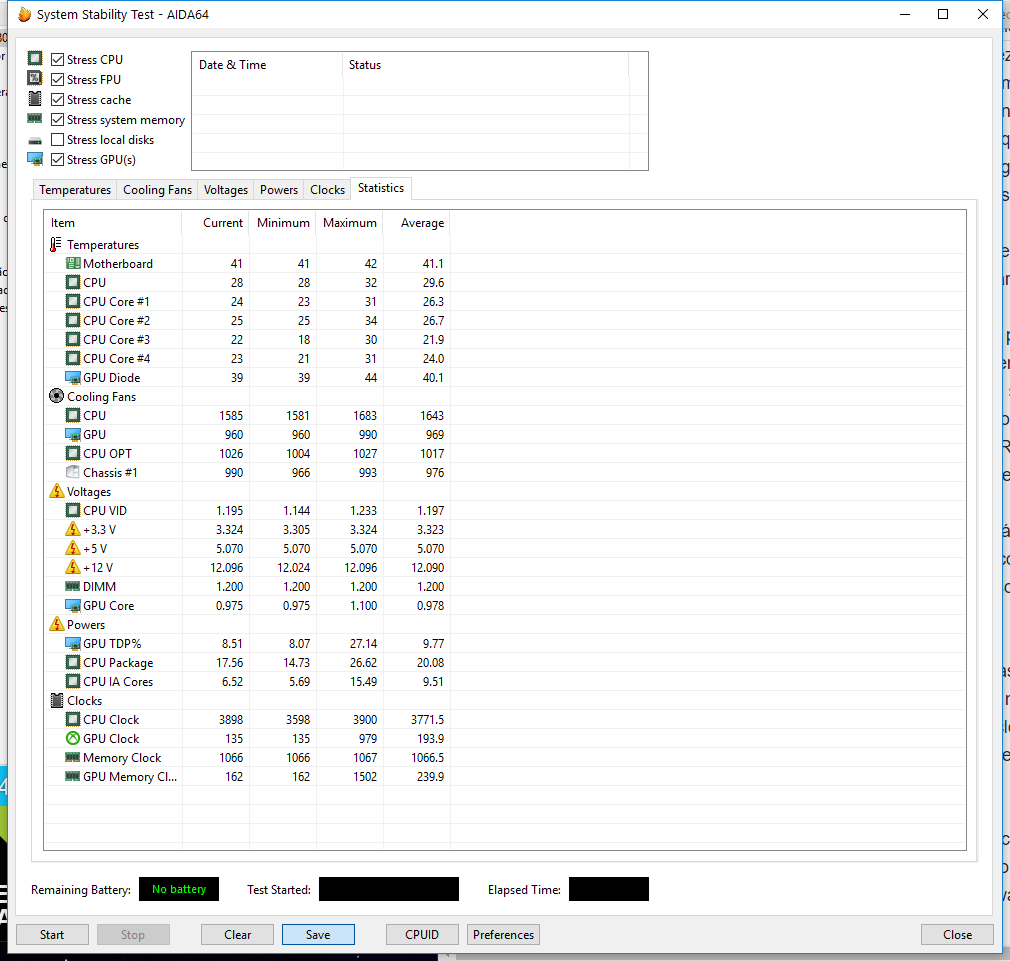Open the Preferences dialog

point(503,934)
